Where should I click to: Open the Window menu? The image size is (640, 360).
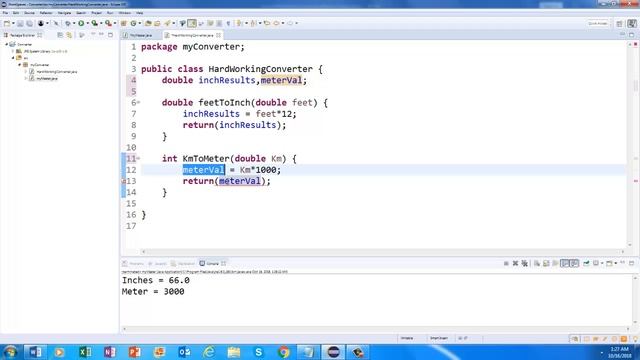click(x=125, y=13)
